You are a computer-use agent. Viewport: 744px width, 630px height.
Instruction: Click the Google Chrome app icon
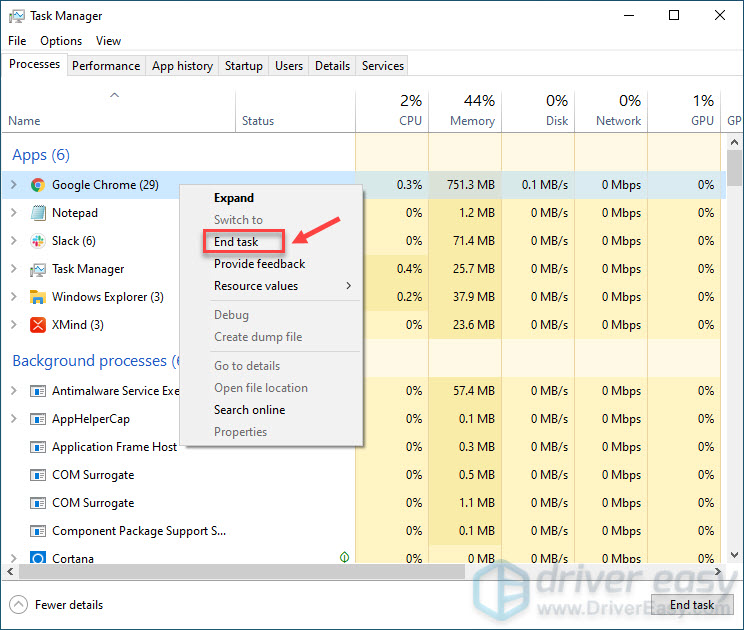pos(38,185)
